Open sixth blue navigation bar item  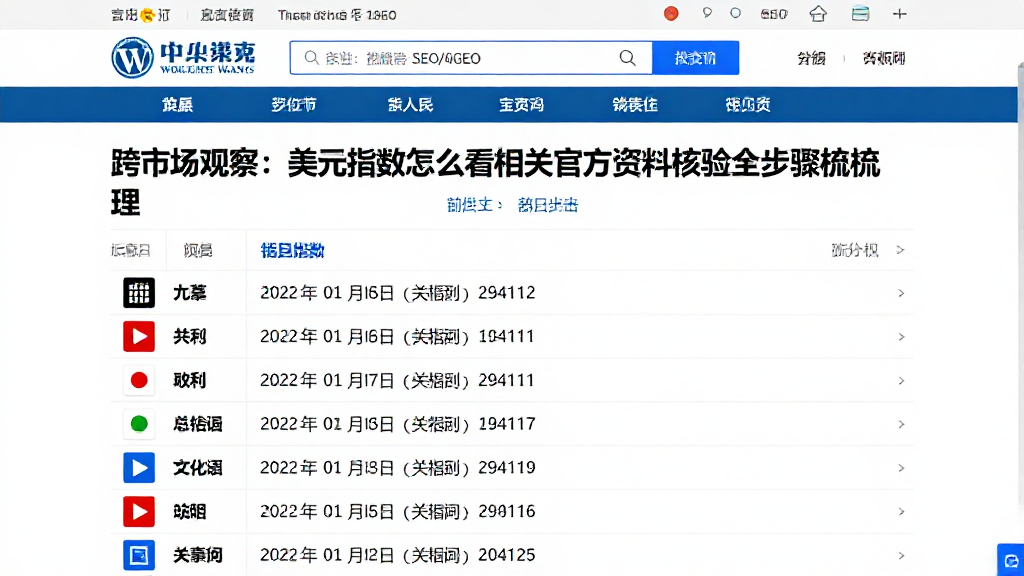click(x=748, y=104)
